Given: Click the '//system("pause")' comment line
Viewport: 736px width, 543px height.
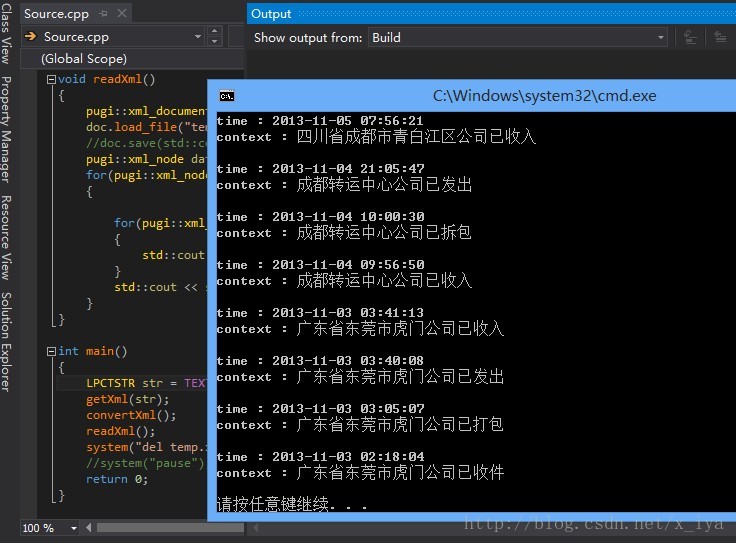Looking at the screenshot, I should pyautogui.click(x=146, y=463).
